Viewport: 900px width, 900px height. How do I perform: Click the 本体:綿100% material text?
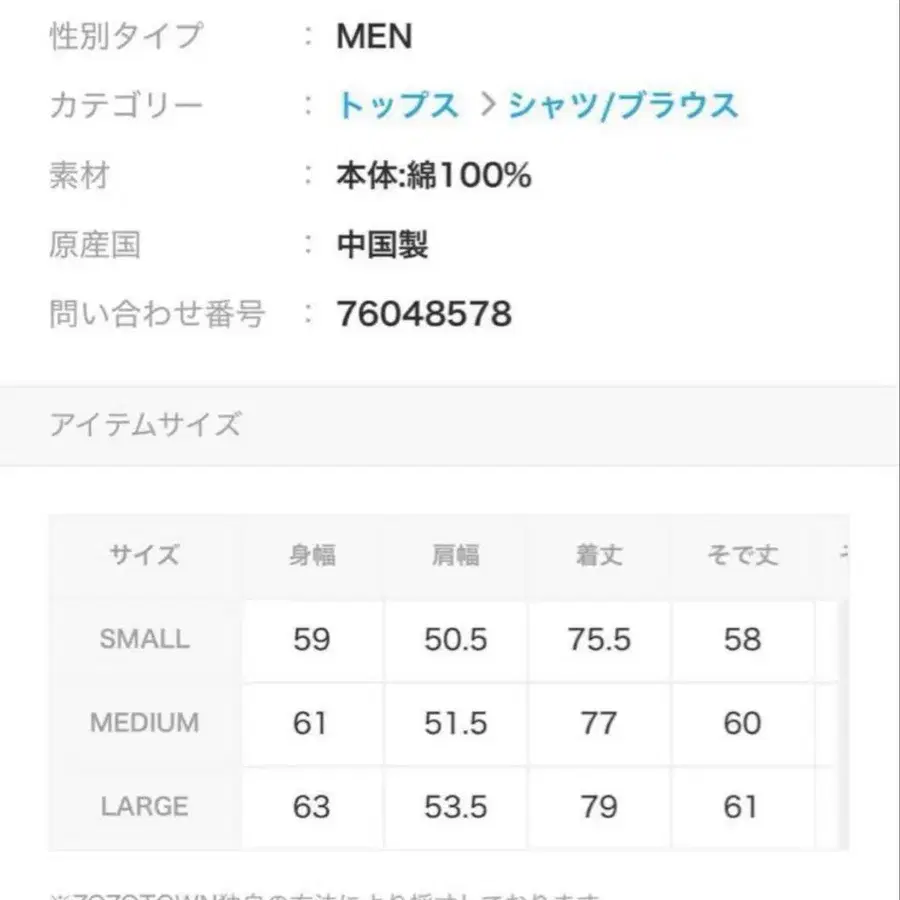pyautogui.click(x=433, y=176)
